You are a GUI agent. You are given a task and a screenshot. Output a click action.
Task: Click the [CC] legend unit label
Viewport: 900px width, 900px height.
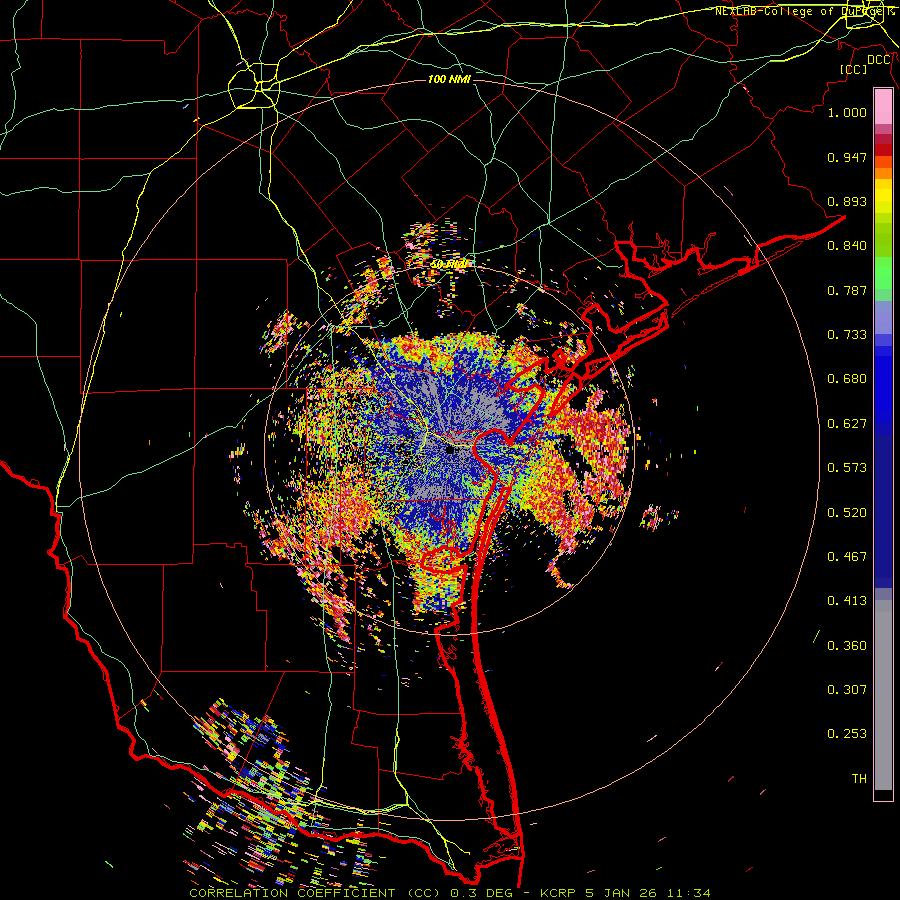coord(854,69)
